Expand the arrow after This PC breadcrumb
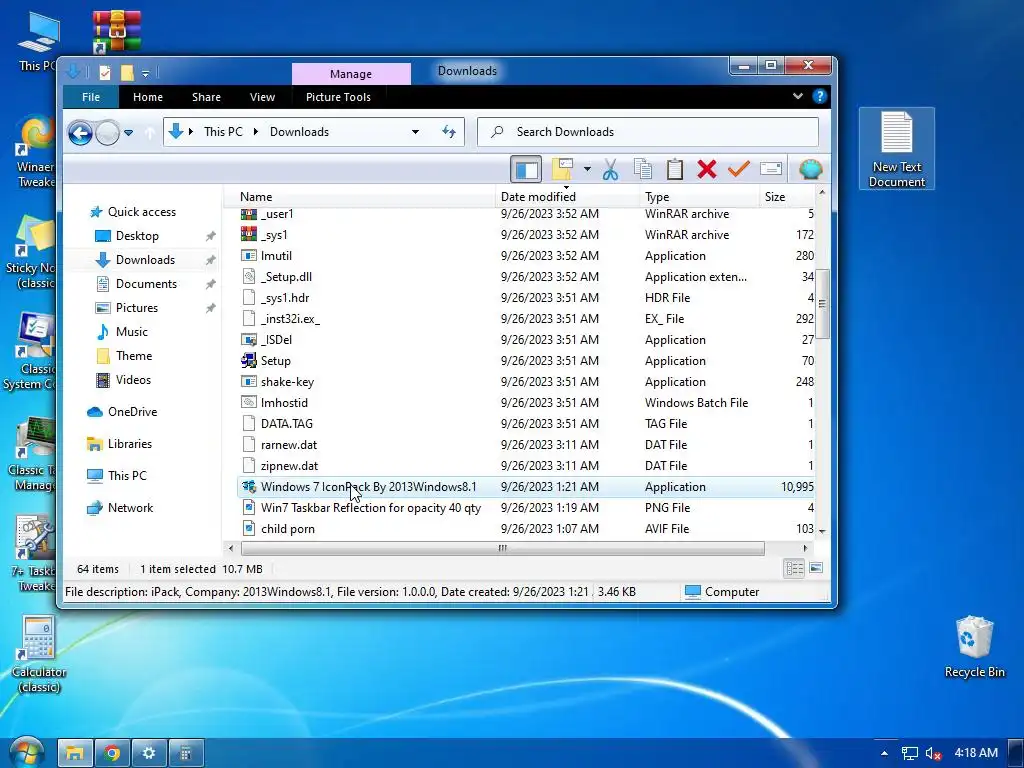The width and height of the screenshot is (1024, 768). (x=256, y=132)
